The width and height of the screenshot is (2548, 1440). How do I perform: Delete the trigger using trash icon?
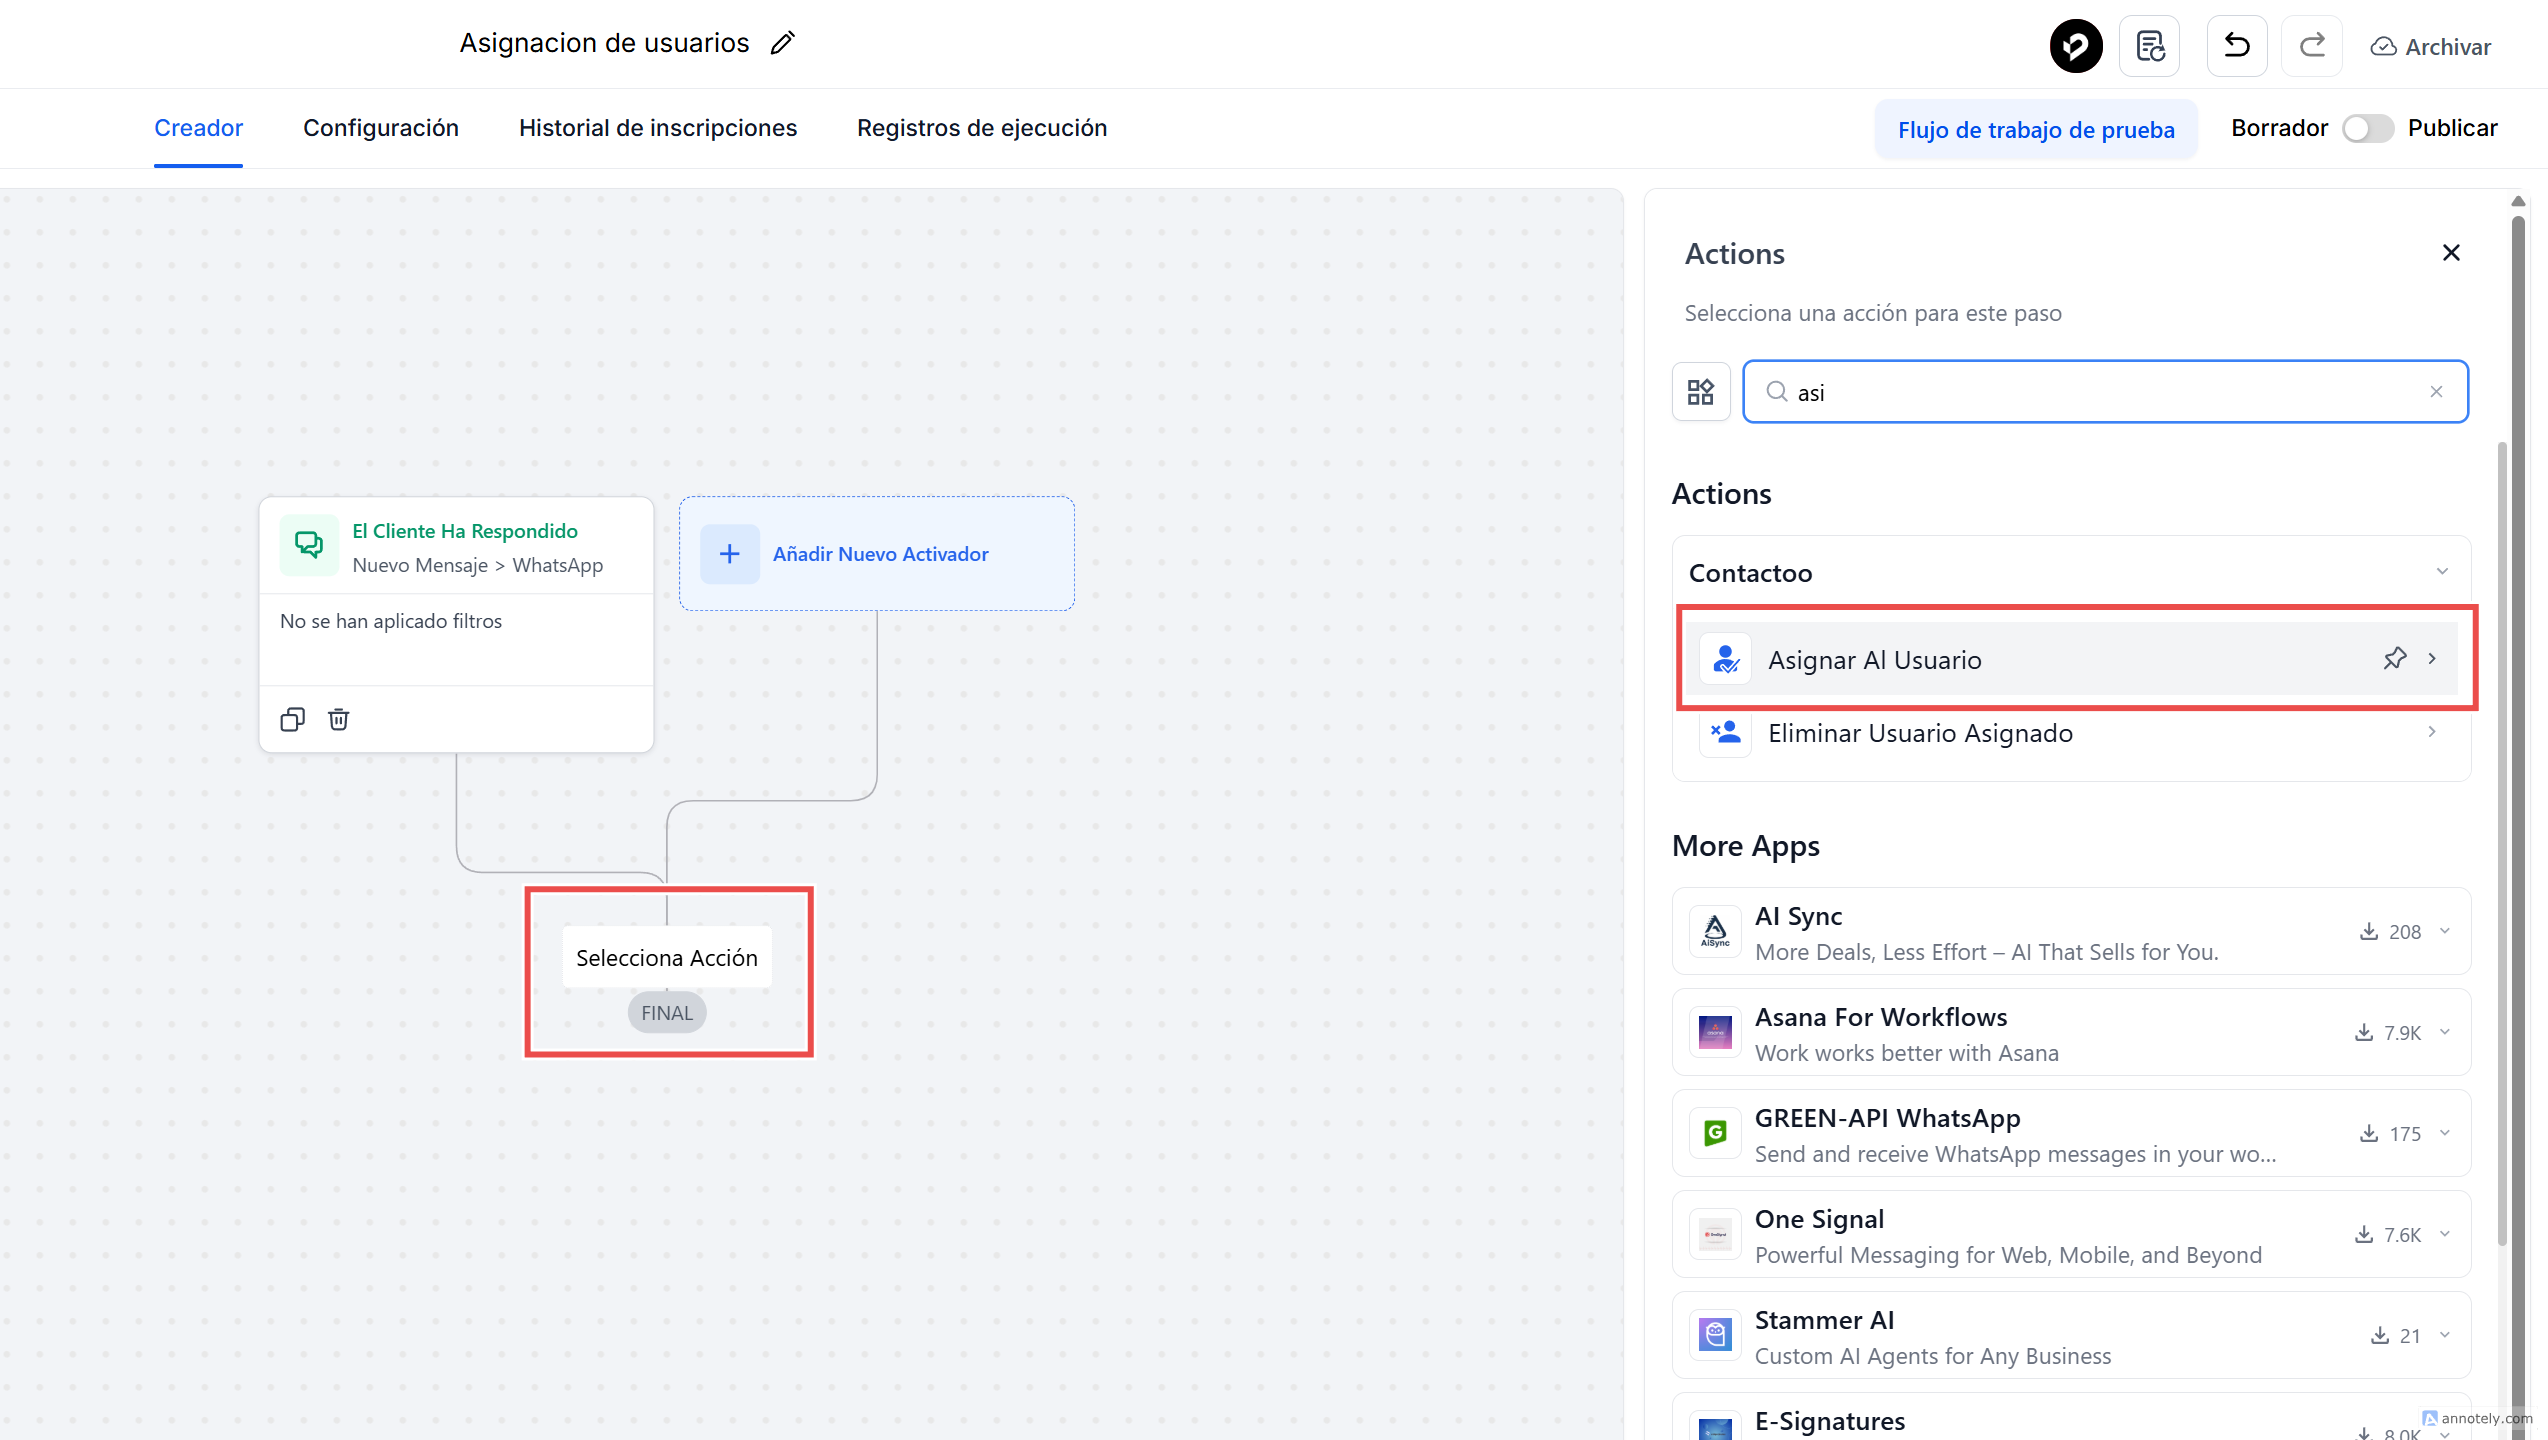tap(338, 719)
